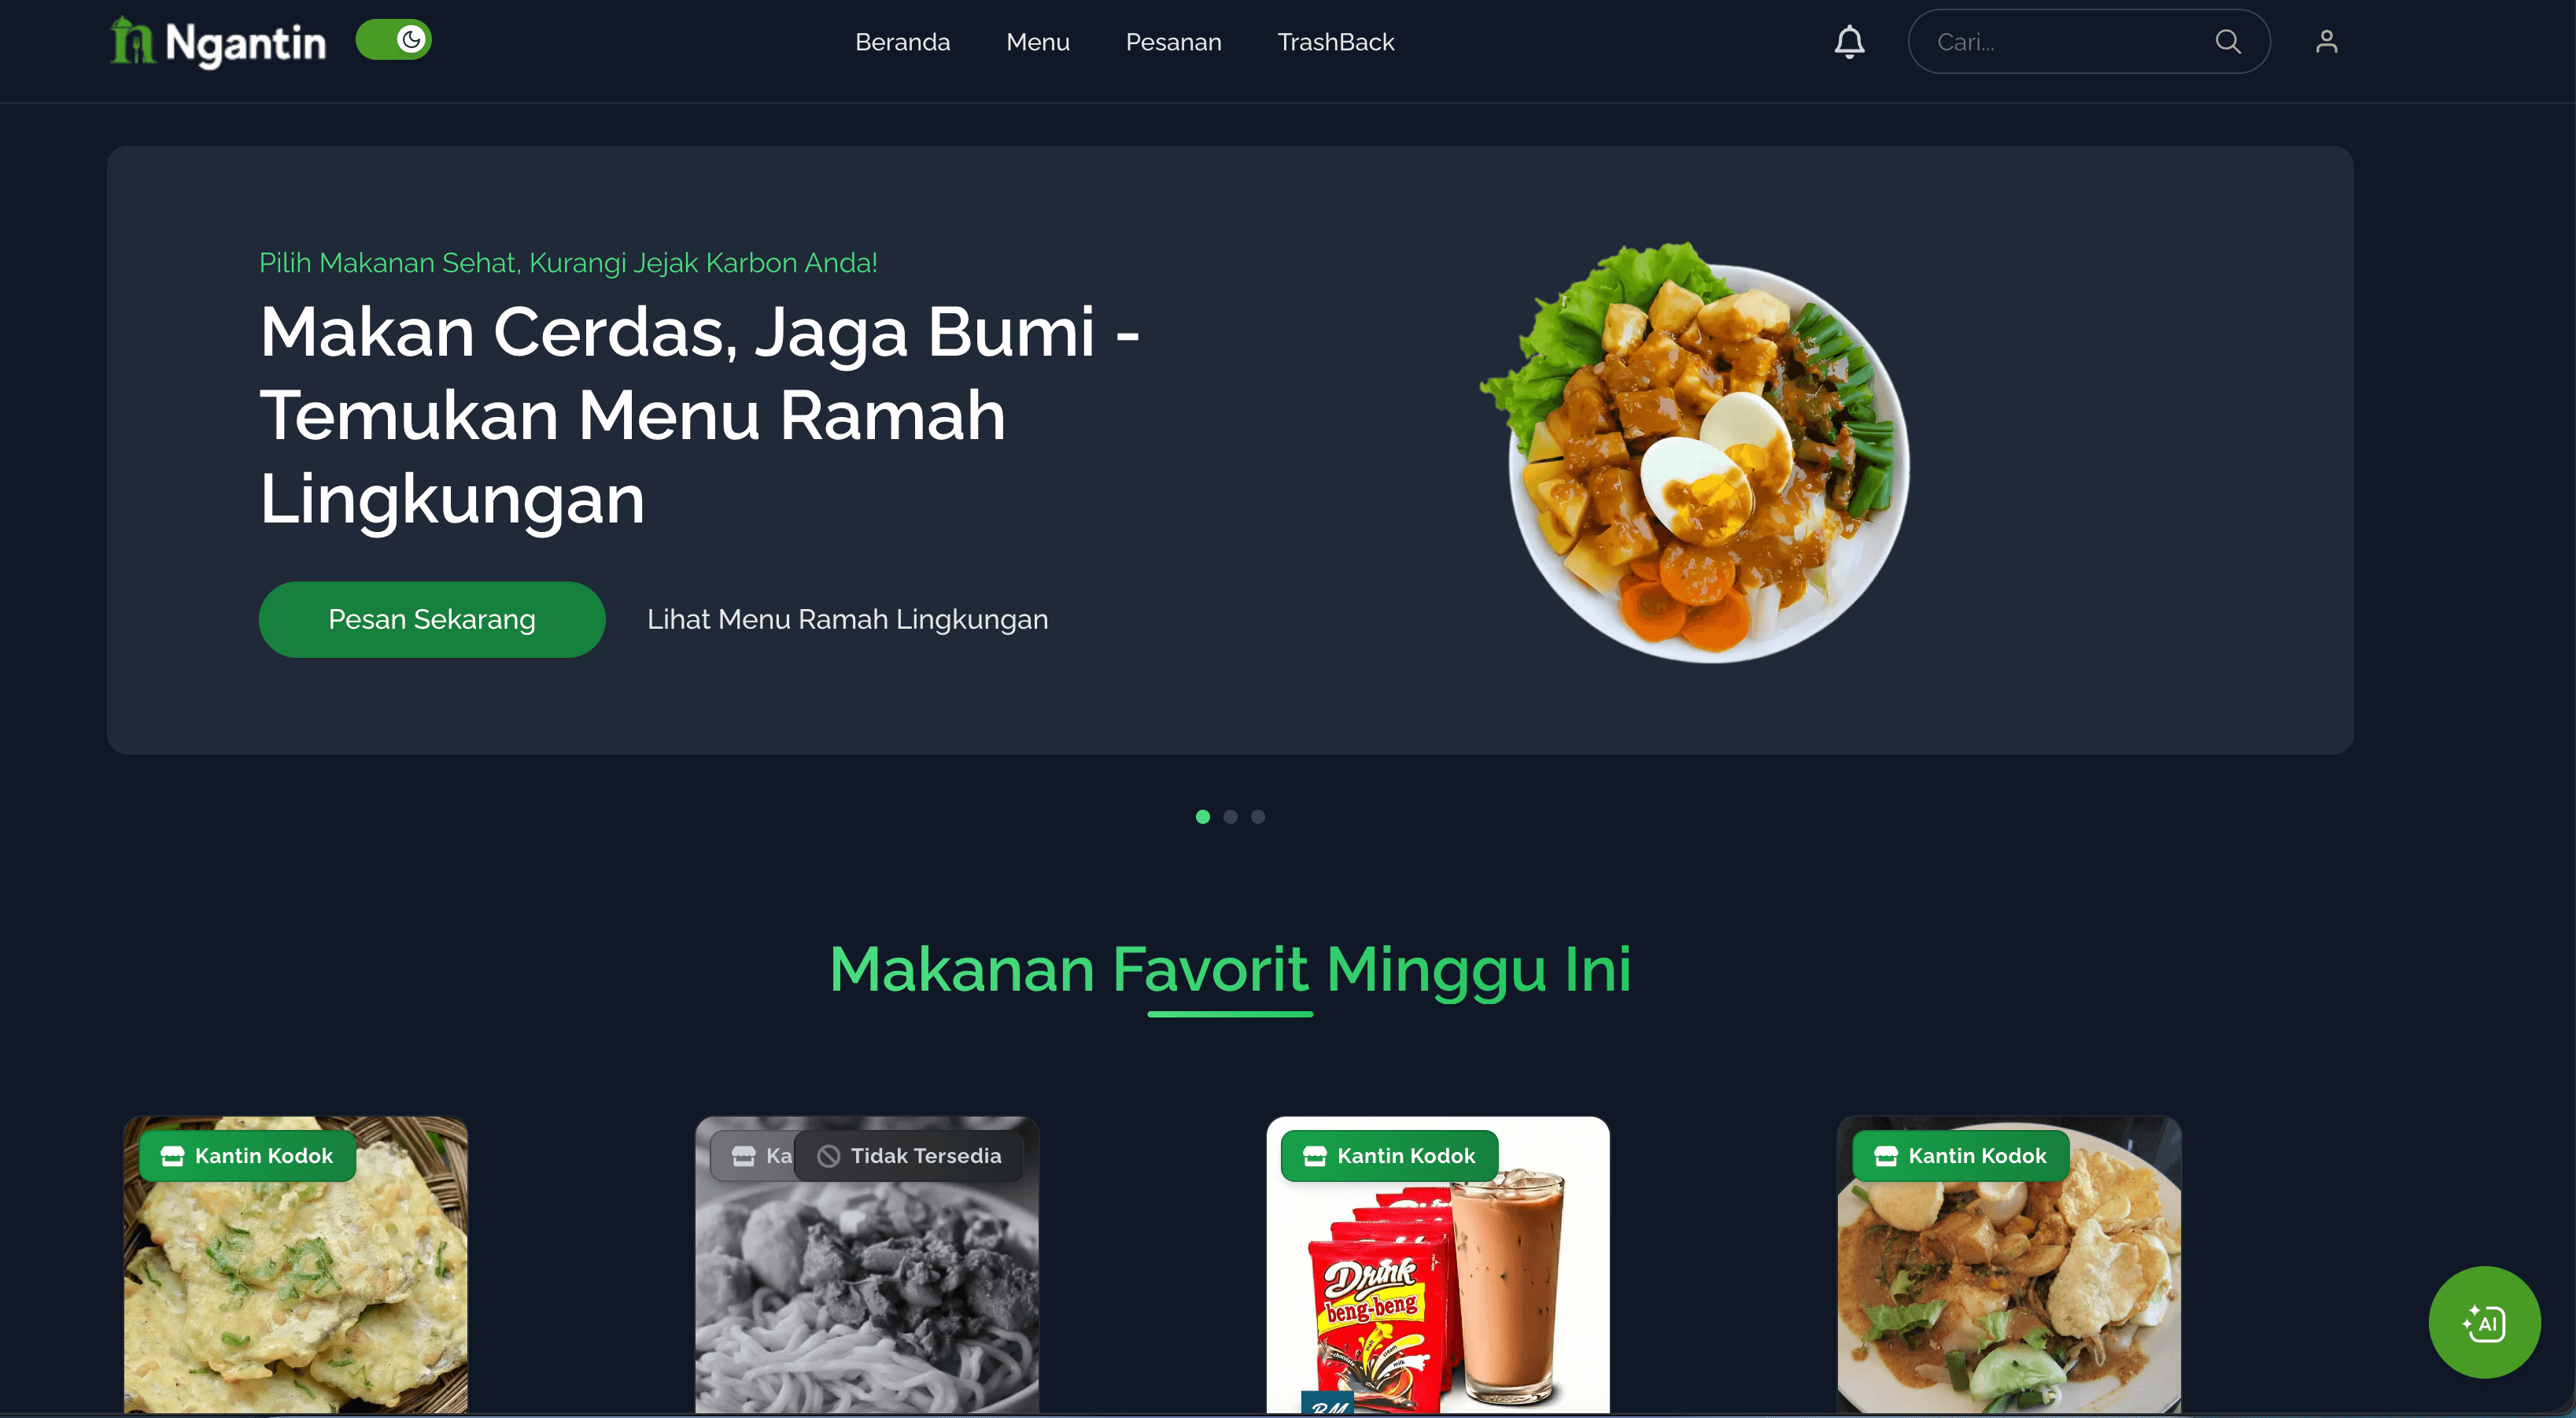This screenshot has height=1418, width=2576.
Task: Open the TrashBack nav item
Action: pos(1335,42)
